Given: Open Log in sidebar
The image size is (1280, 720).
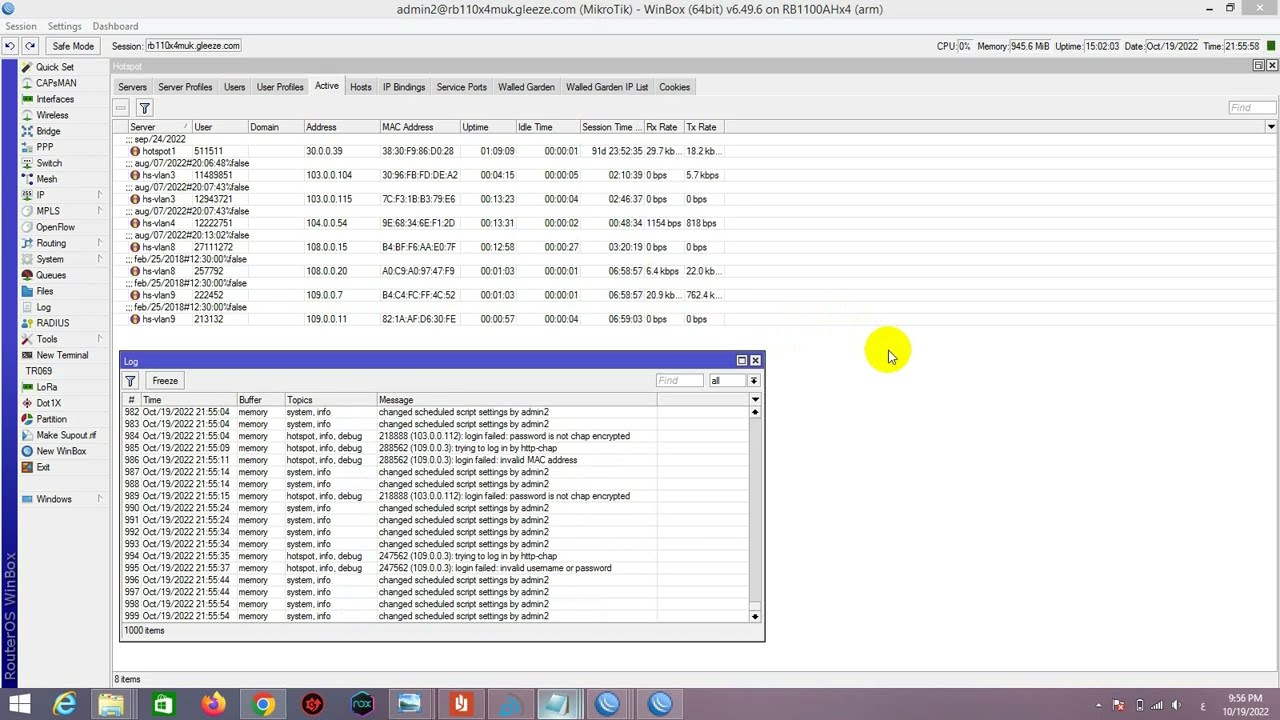Looking at the screenshot, I should (43, 307).
